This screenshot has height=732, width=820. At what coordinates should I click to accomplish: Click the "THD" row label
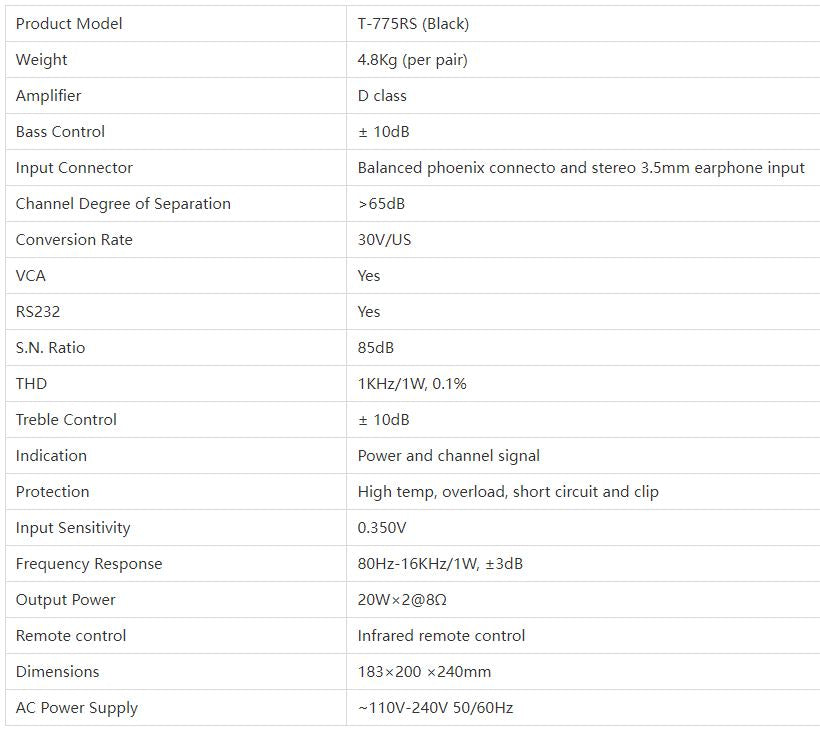tap(31, 384)
